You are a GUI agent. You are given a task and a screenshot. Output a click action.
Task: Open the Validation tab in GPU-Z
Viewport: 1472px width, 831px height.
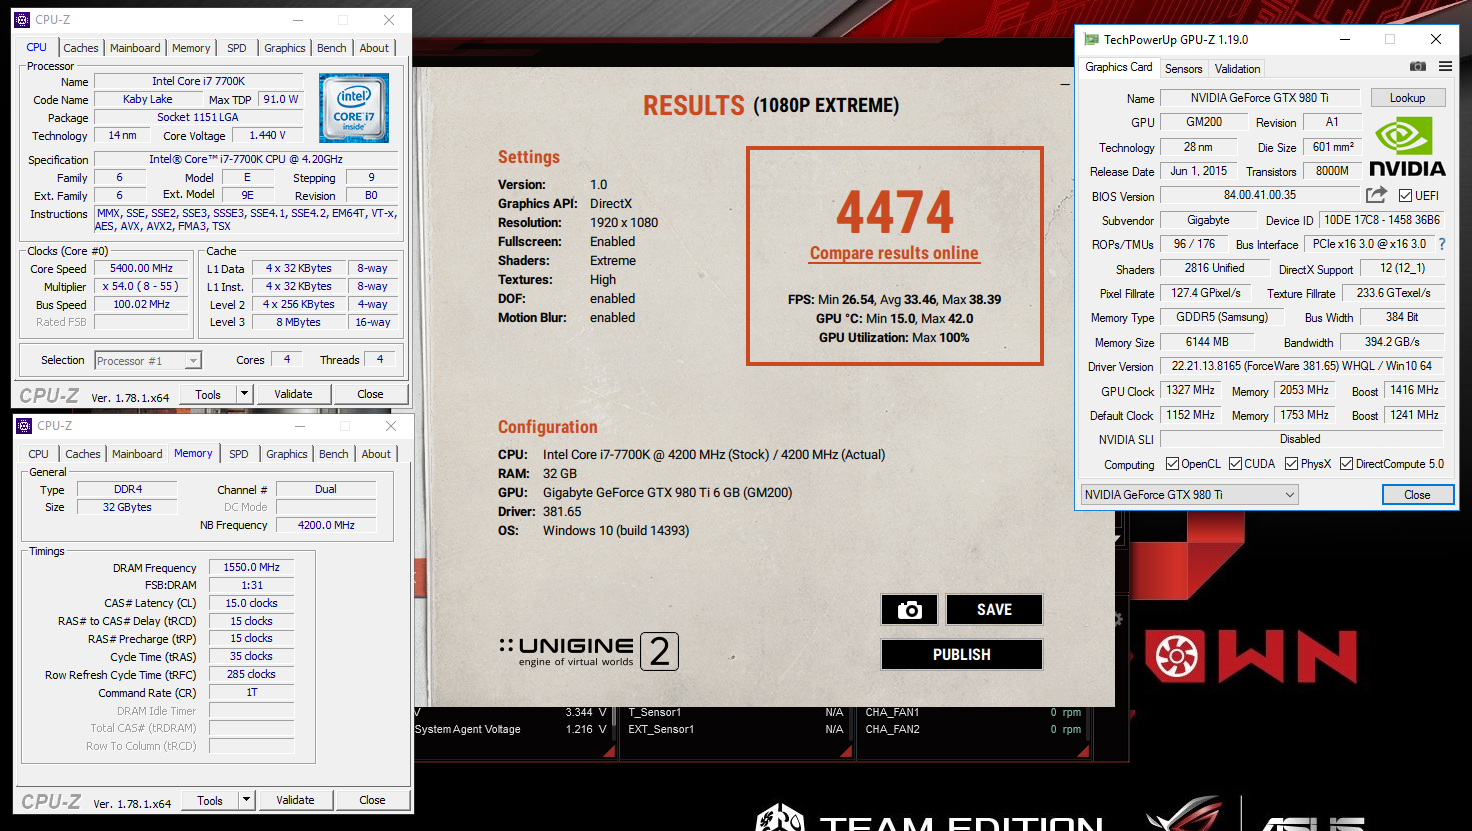point(1238,69)
